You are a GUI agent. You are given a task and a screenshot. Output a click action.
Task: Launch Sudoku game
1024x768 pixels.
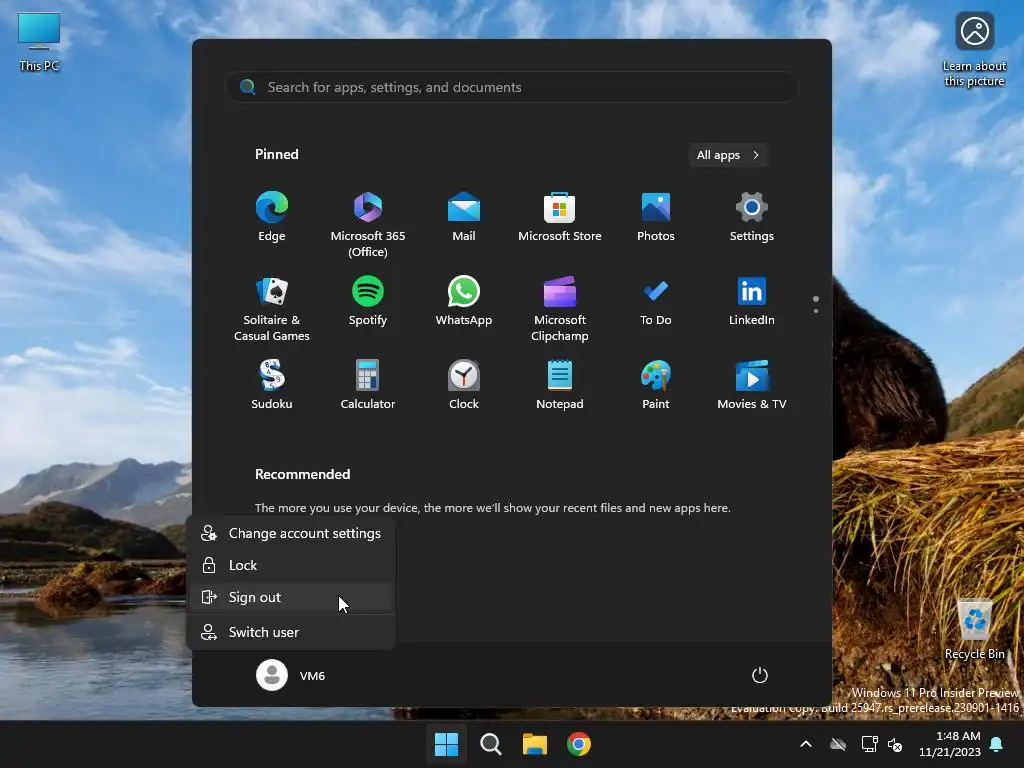coord(272,385)
